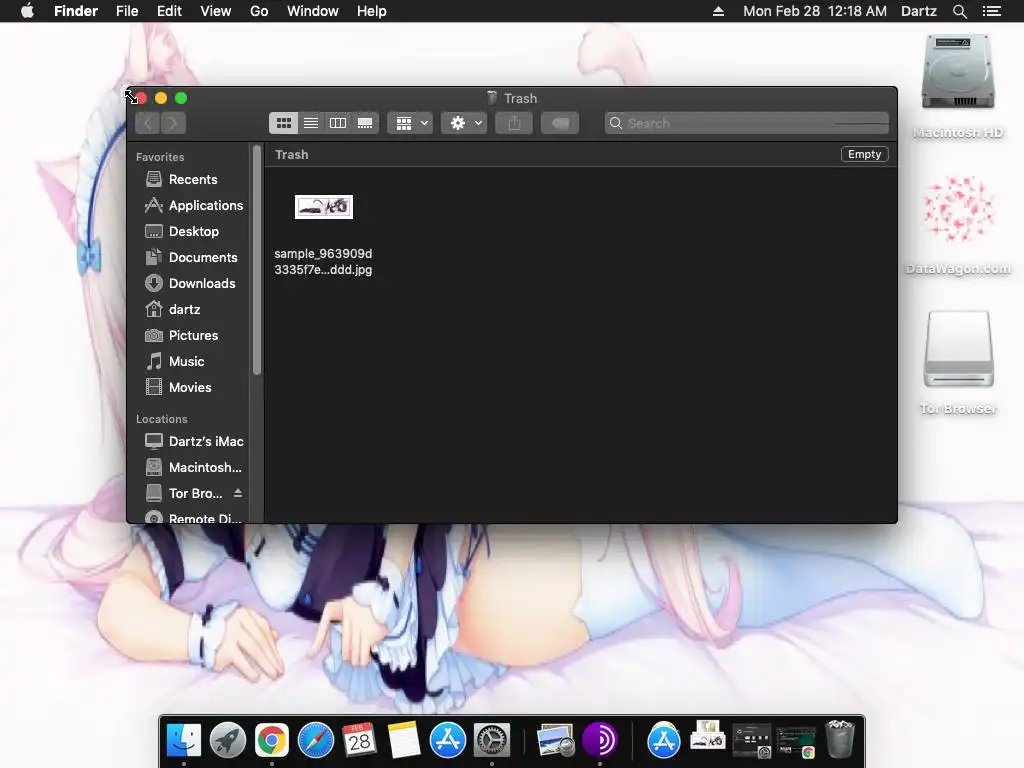
Task: Open the group-by arrangement dropdown
Action: tap(410, 123)
